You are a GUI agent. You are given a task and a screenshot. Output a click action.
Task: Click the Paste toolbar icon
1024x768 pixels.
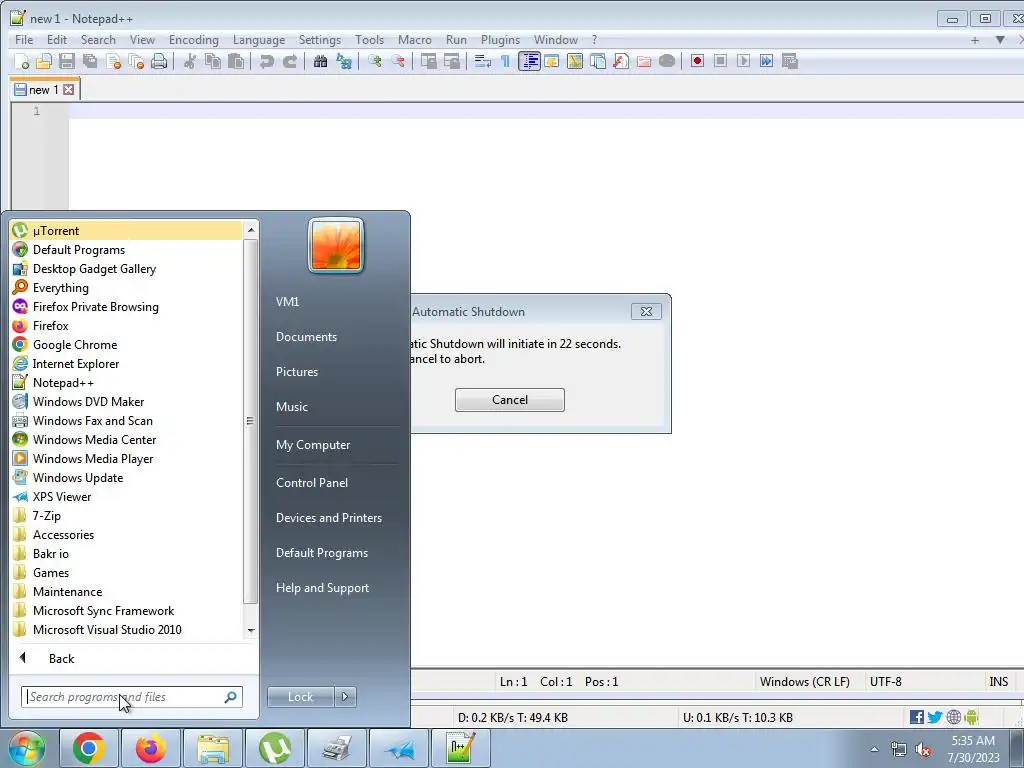(236, 61)
